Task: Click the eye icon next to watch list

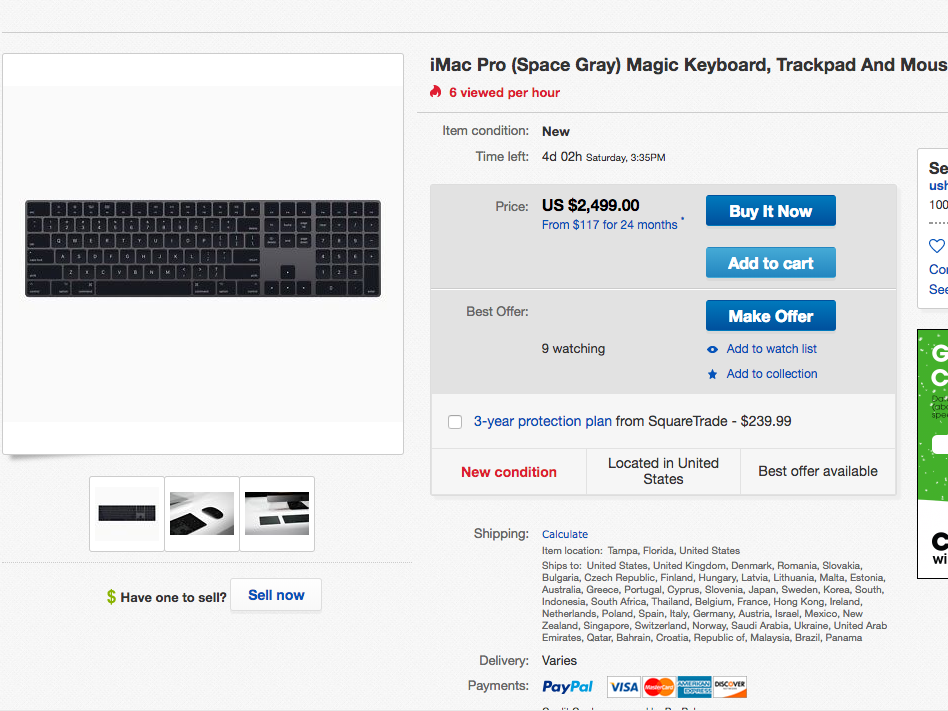Action: tap(713, 349)
